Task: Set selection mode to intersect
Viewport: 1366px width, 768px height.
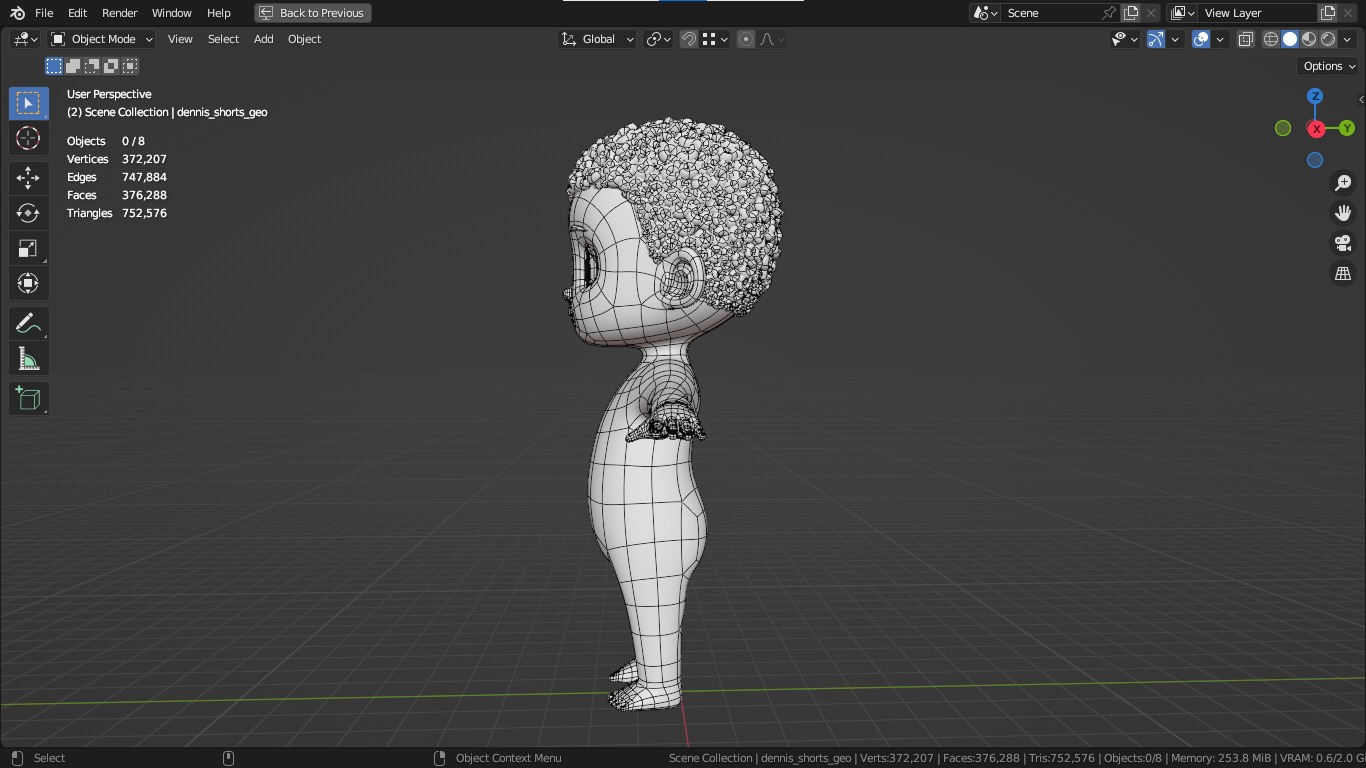Action: pyautogui.click(x=130, y=66)
